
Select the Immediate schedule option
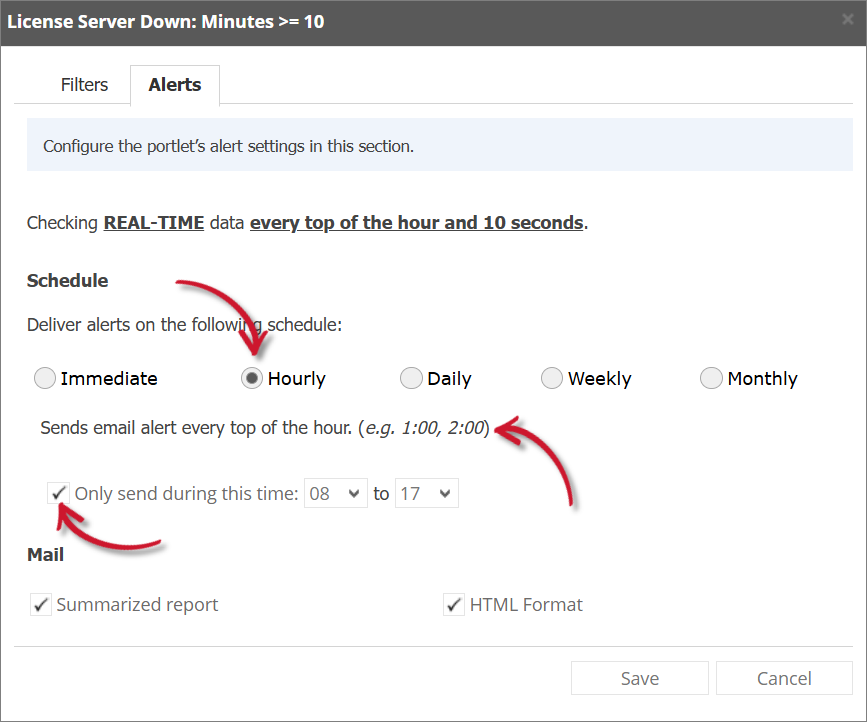[44, 378]
